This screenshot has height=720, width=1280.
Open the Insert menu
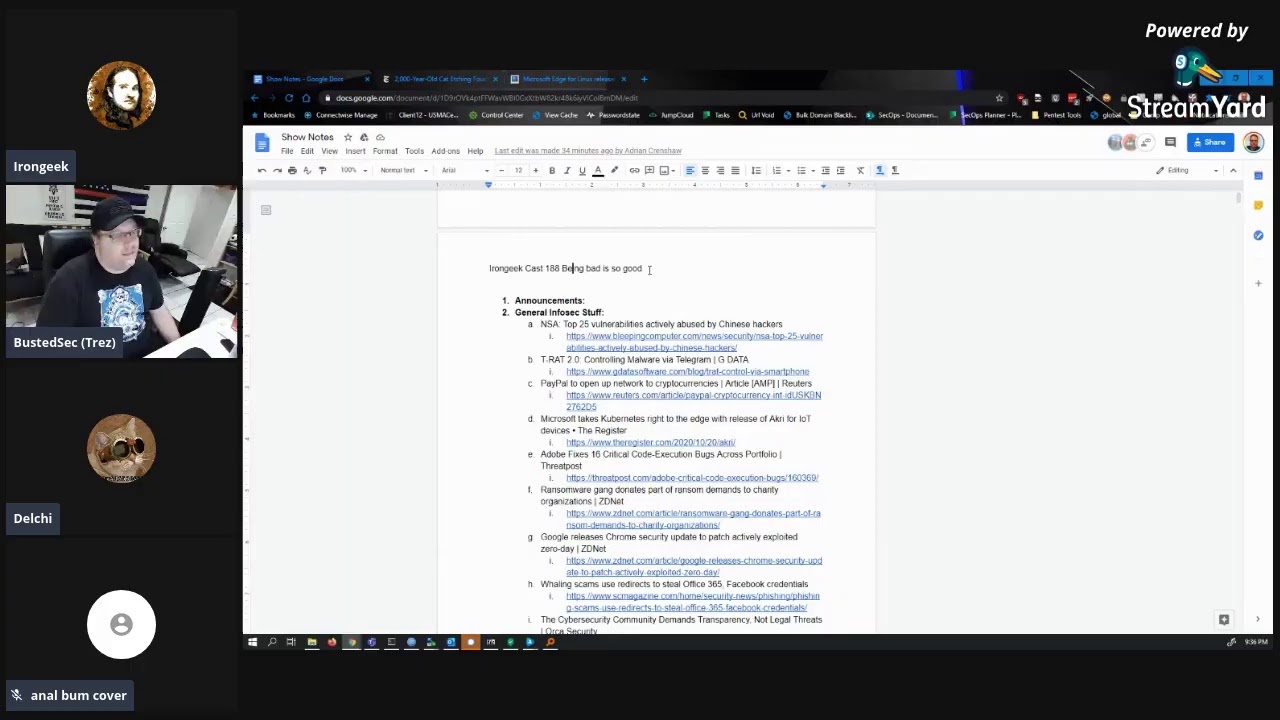355,151
